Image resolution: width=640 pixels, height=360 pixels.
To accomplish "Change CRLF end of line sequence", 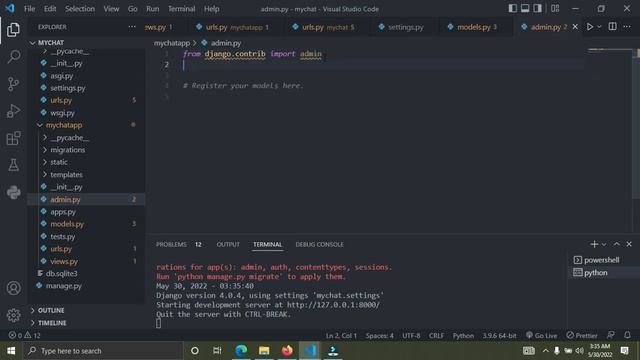I will [x=436, y=335].
